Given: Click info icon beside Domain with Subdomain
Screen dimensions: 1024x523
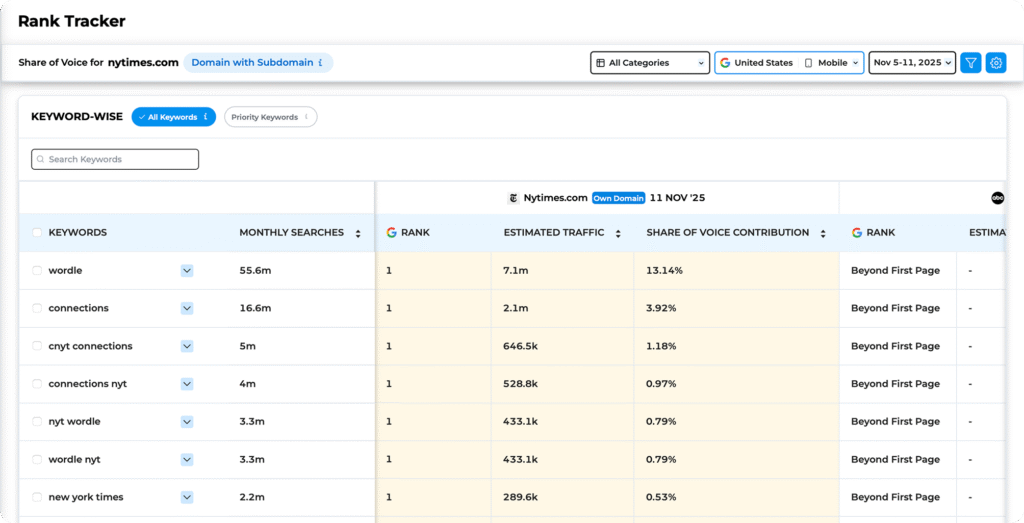Looking at the screenshot, I should (321, 63).
